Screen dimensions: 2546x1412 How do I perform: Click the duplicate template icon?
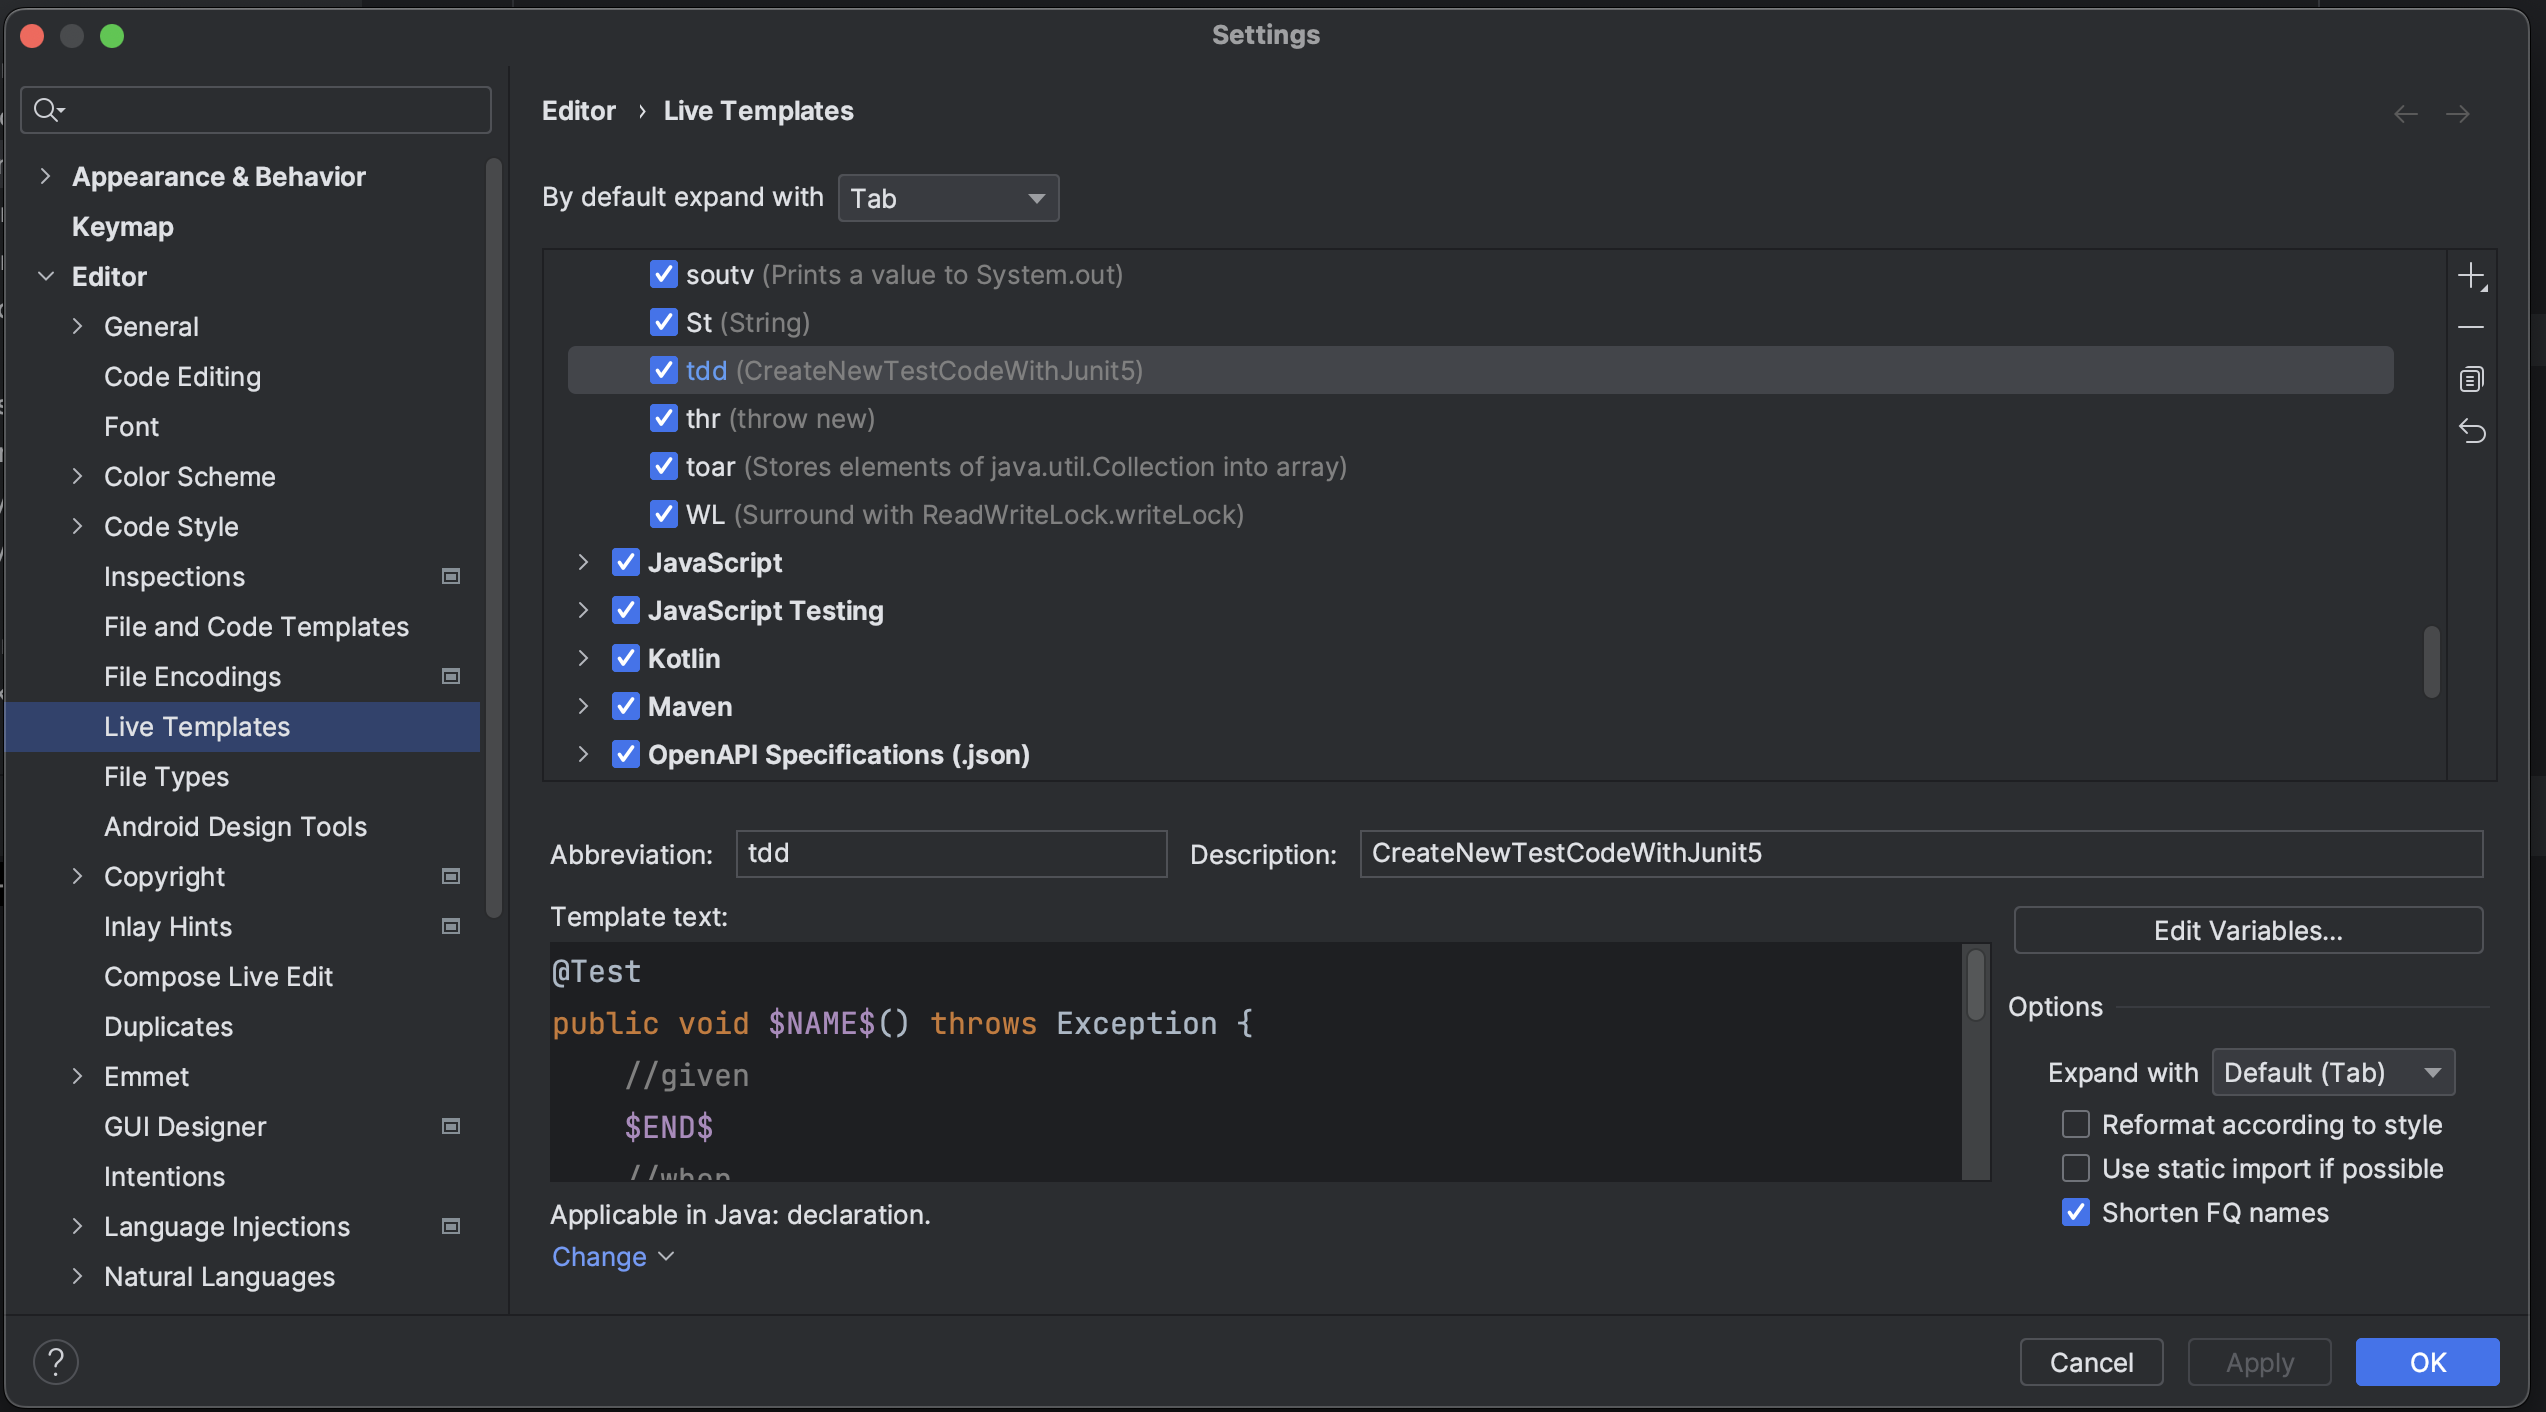2471,379
